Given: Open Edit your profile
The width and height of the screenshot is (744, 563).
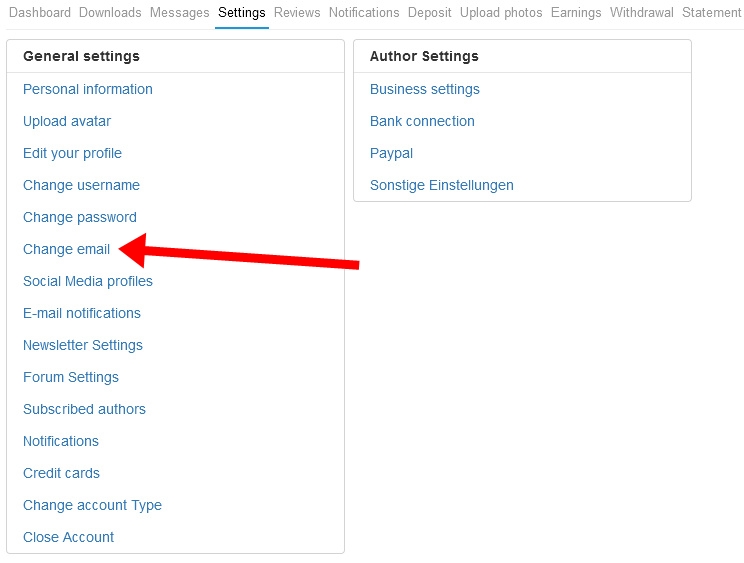Looking at the screenshot, I should click(x=73, y=153).
